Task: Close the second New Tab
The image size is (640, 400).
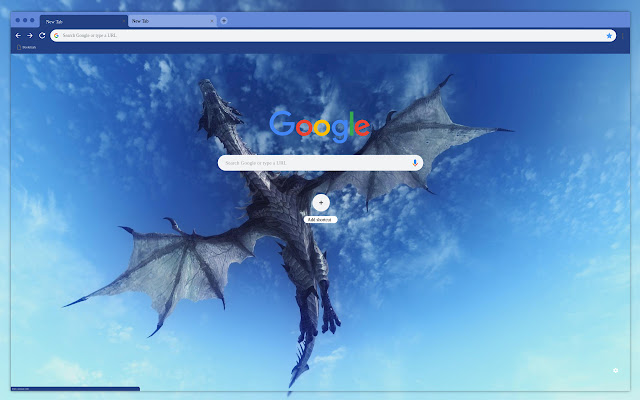Action: [212, 21]
